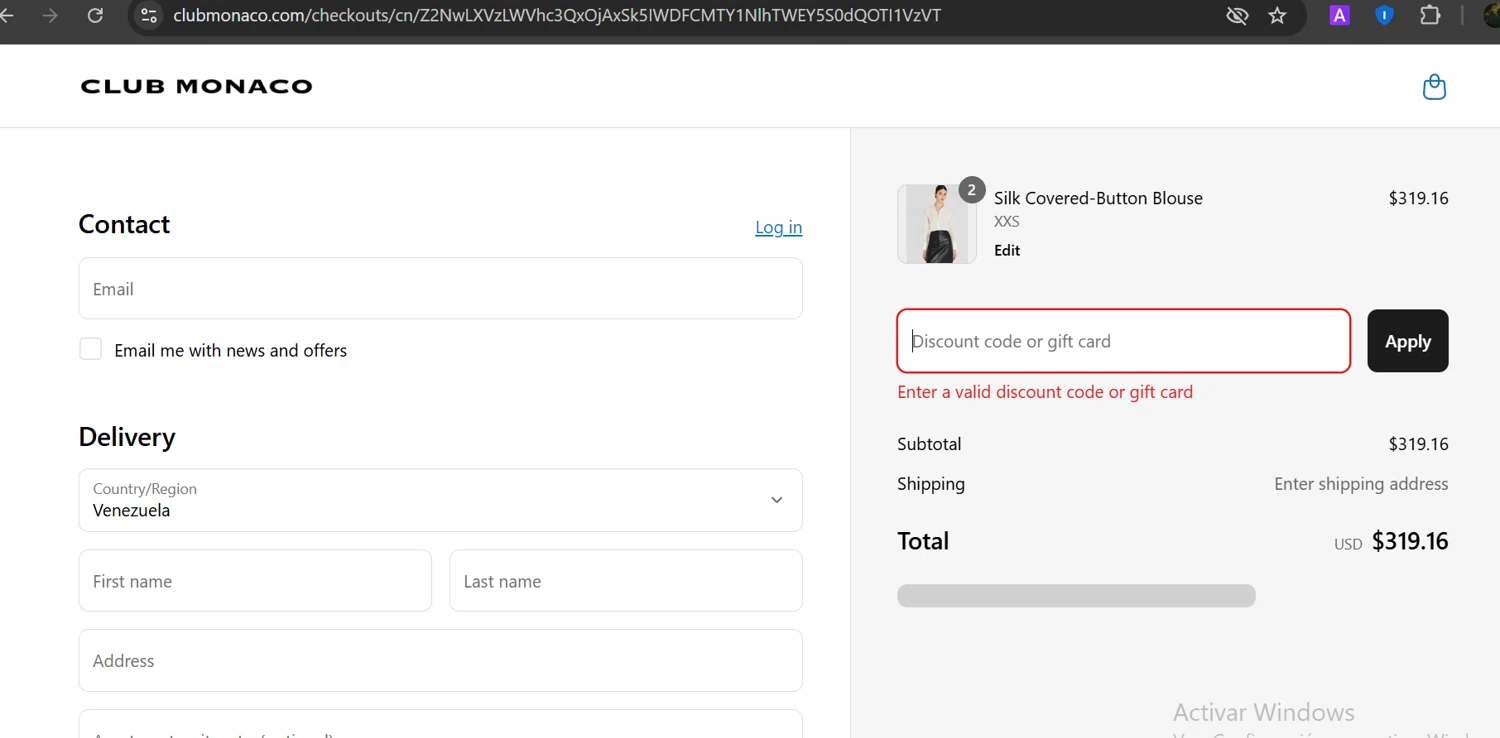The image size is (1500, 738).
Task: Open site information icon in address bar
Action: coord(149,15)
